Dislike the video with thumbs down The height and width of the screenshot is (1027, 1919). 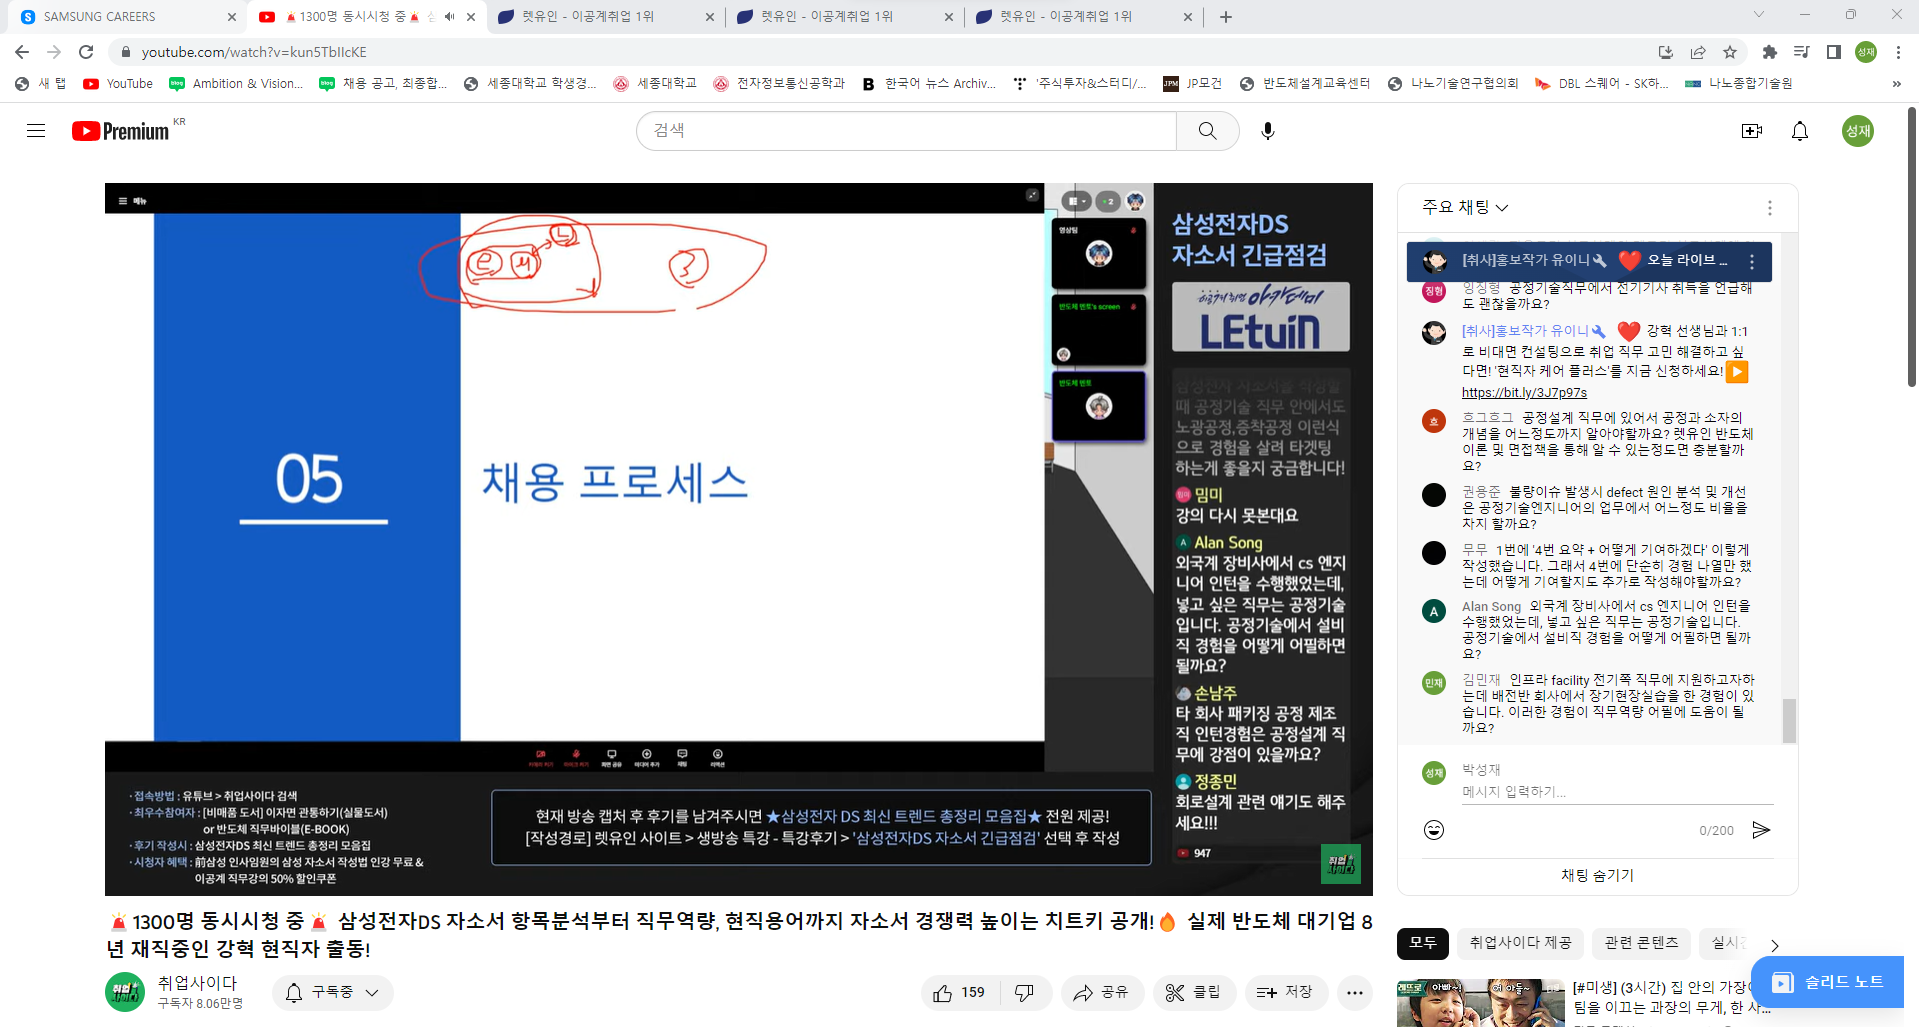coord(1025,992)
